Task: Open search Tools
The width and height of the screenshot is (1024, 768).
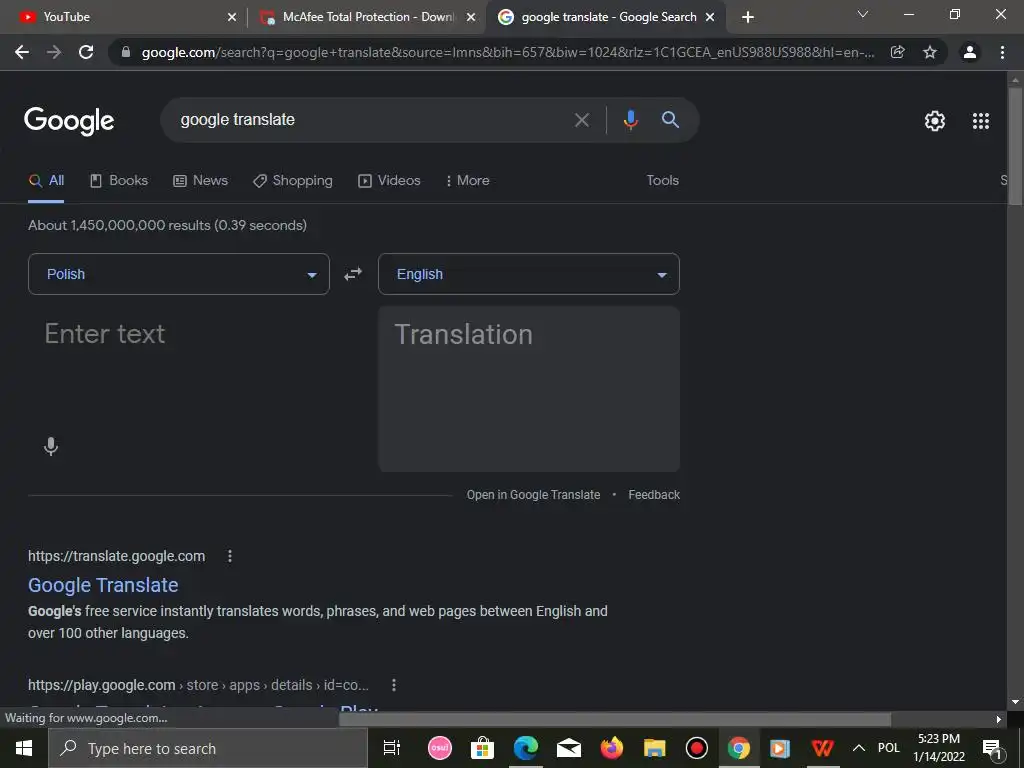Action: [662, 180]
